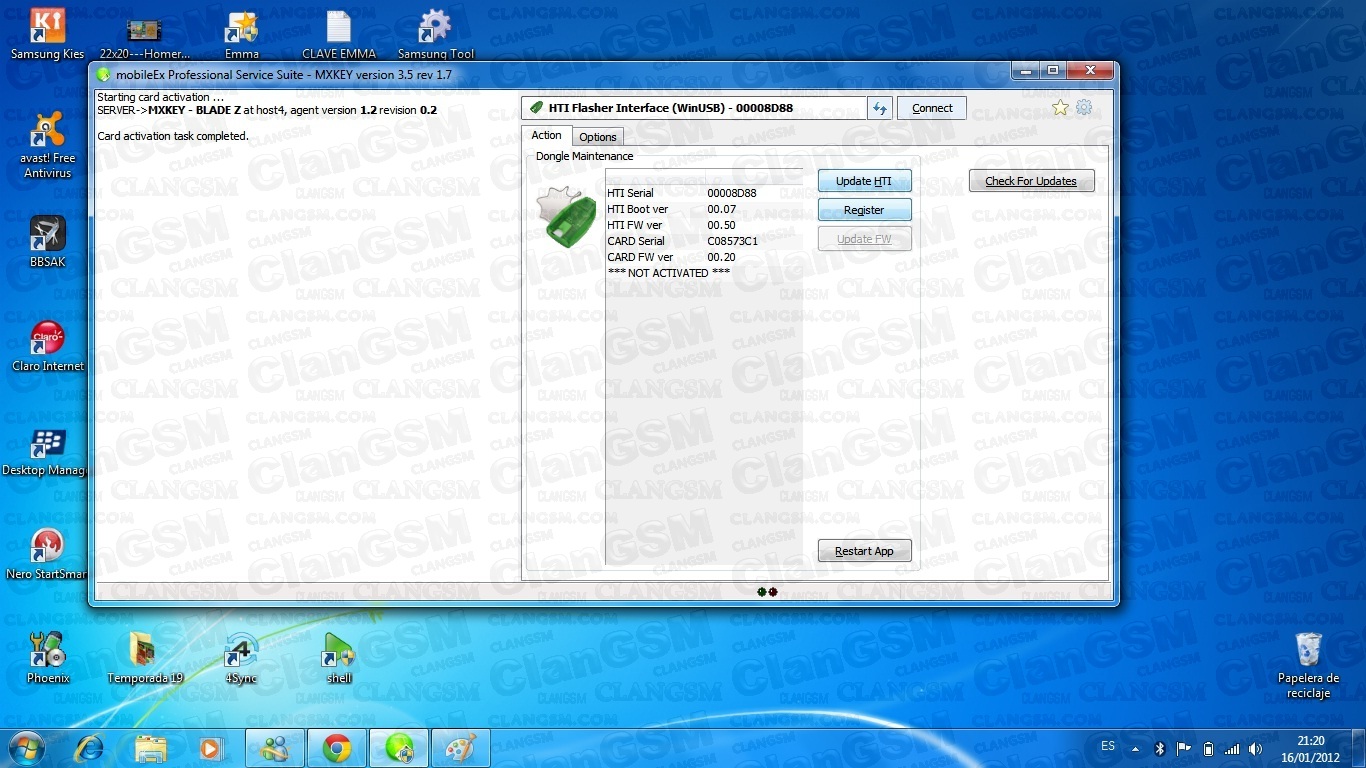Click the Bluetooth tray icon
Viewport: 1366px width, 768px height.
pos(1160,748)
